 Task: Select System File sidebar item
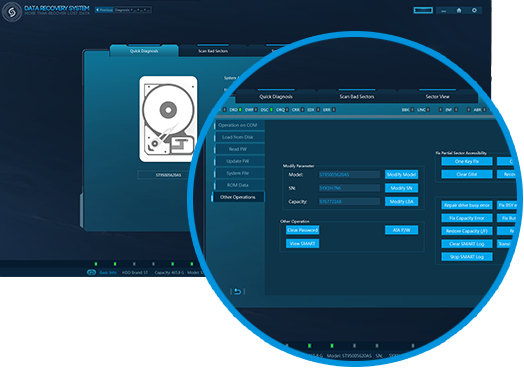click(238, 173)
